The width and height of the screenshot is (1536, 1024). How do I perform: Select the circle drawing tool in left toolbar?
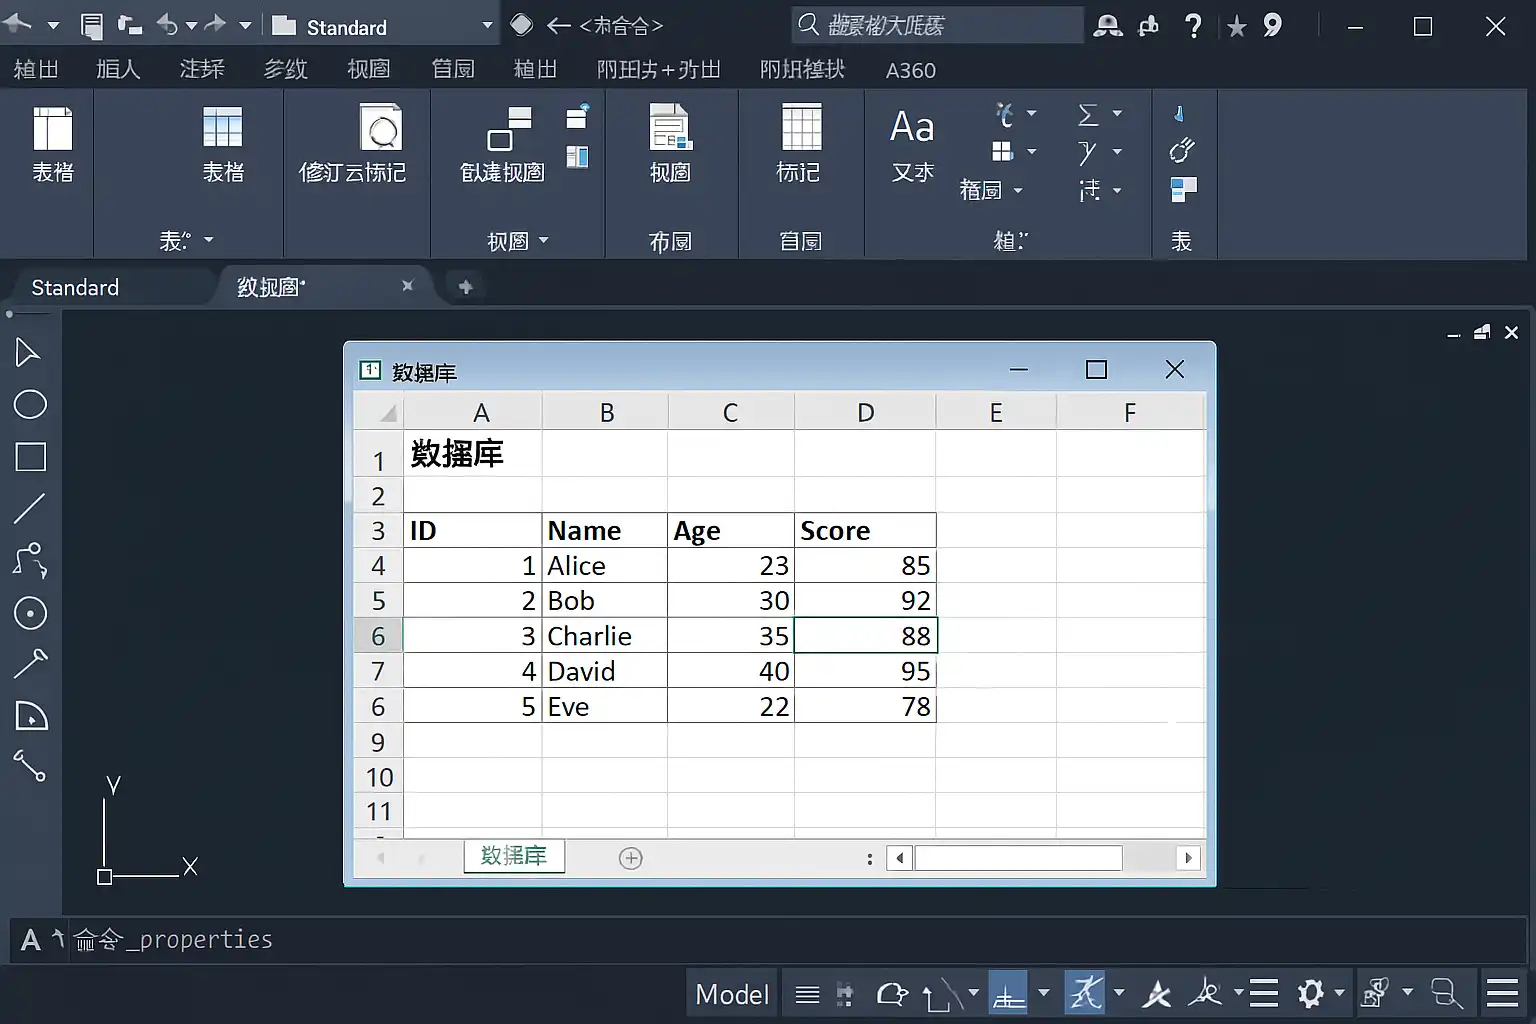click(30, 405)
